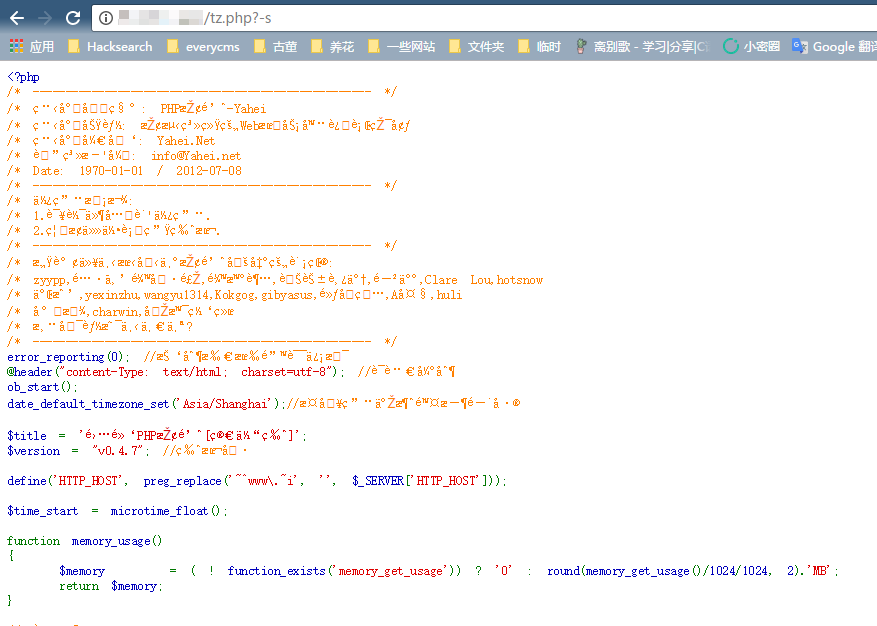View site info icon in address bar
The width and height of the screenshot is (877, 626).
(105, 17)
